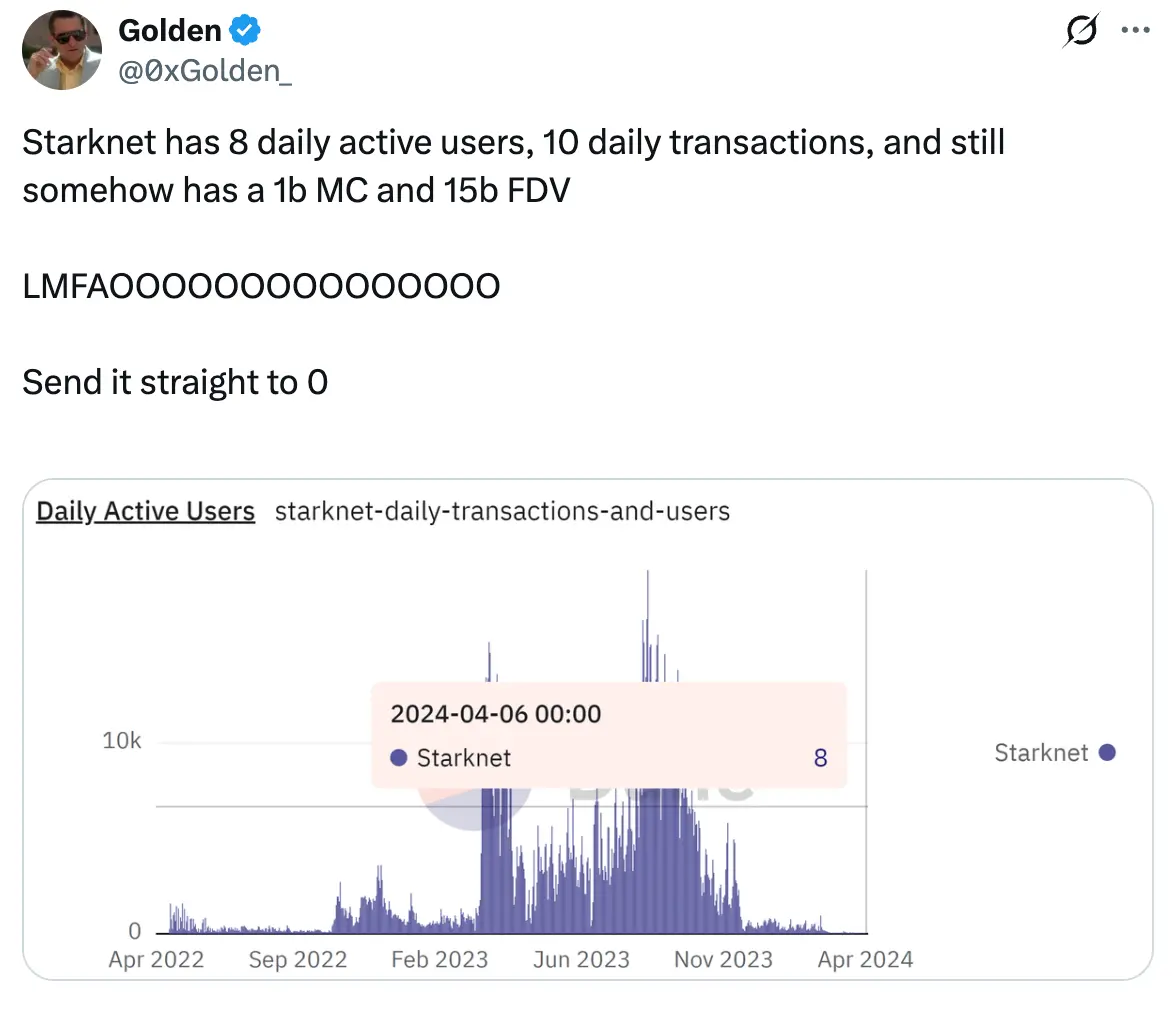
Task: Open the Grok slashed-circle icon
Action: (x=1081, y=31)
